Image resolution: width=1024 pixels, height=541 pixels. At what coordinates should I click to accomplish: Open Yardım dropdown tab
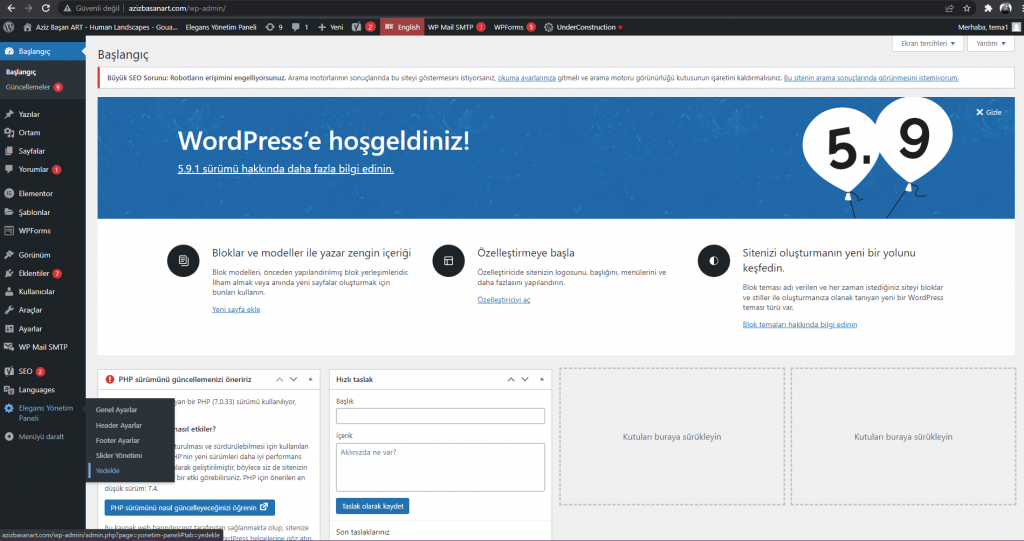pyautogui.click(x=991, y=43)
